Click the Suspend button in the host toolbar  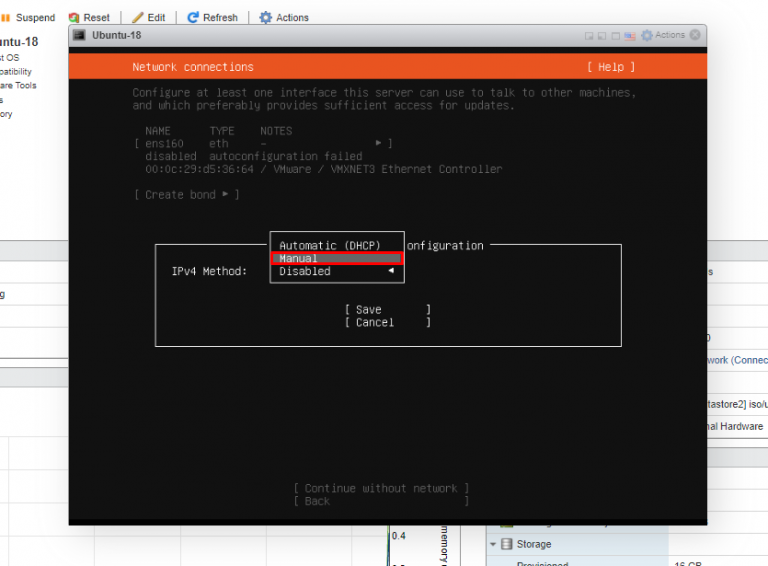coord(28,18)
